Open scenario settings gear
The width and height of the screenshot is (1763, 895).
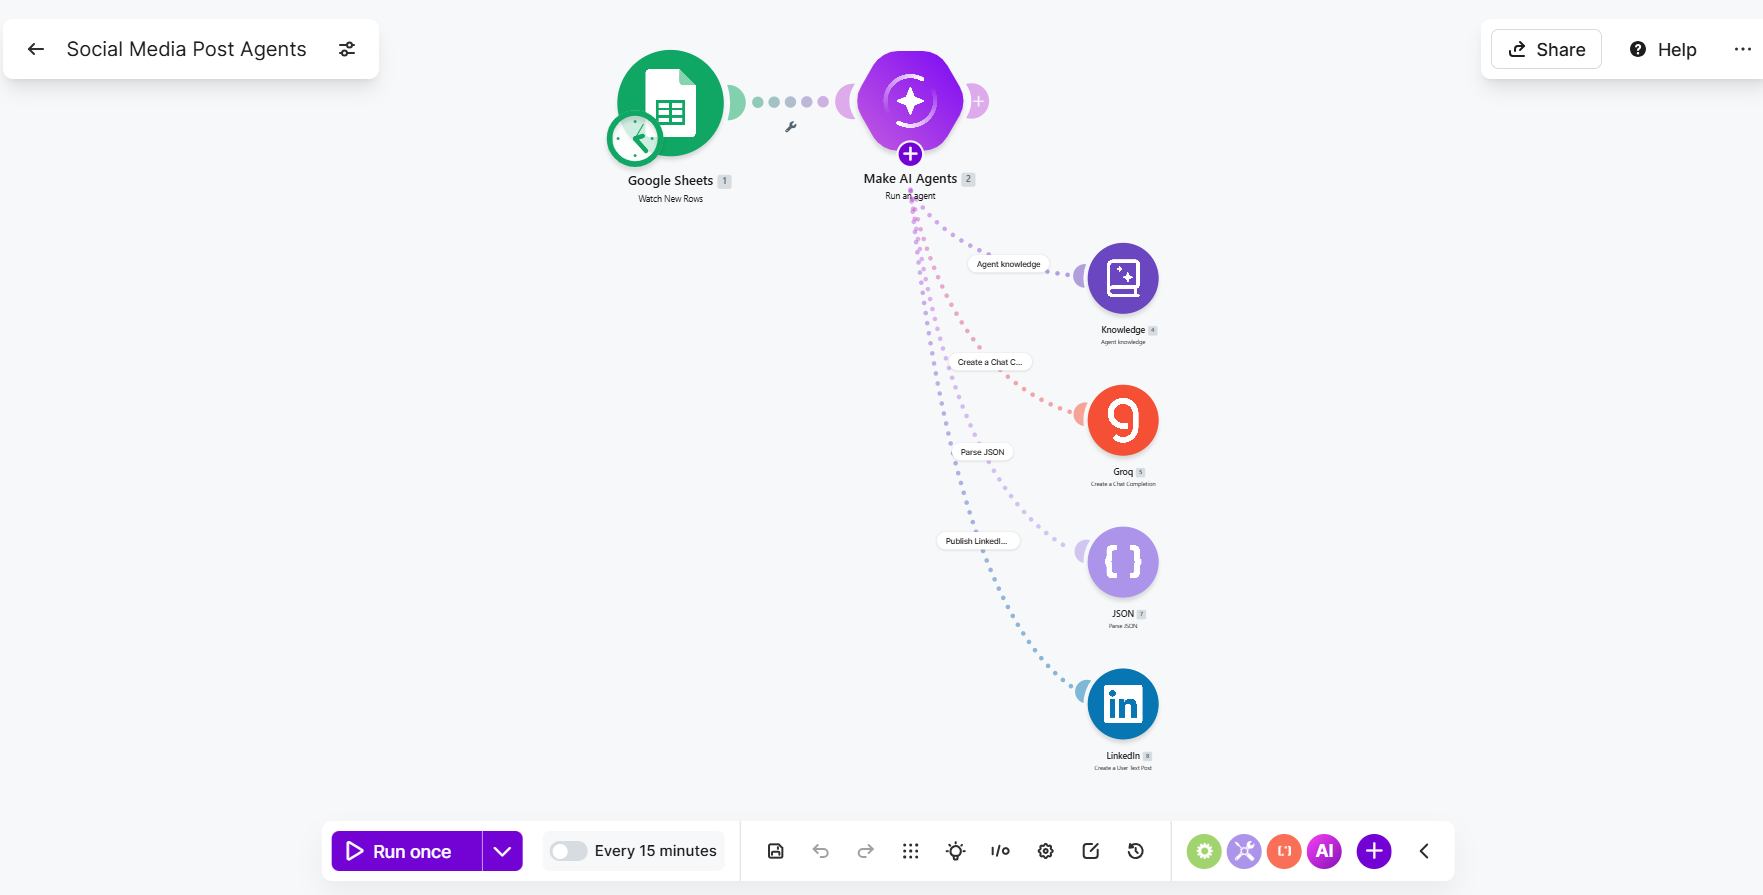pyautogui.click(x=1045, y=851)
